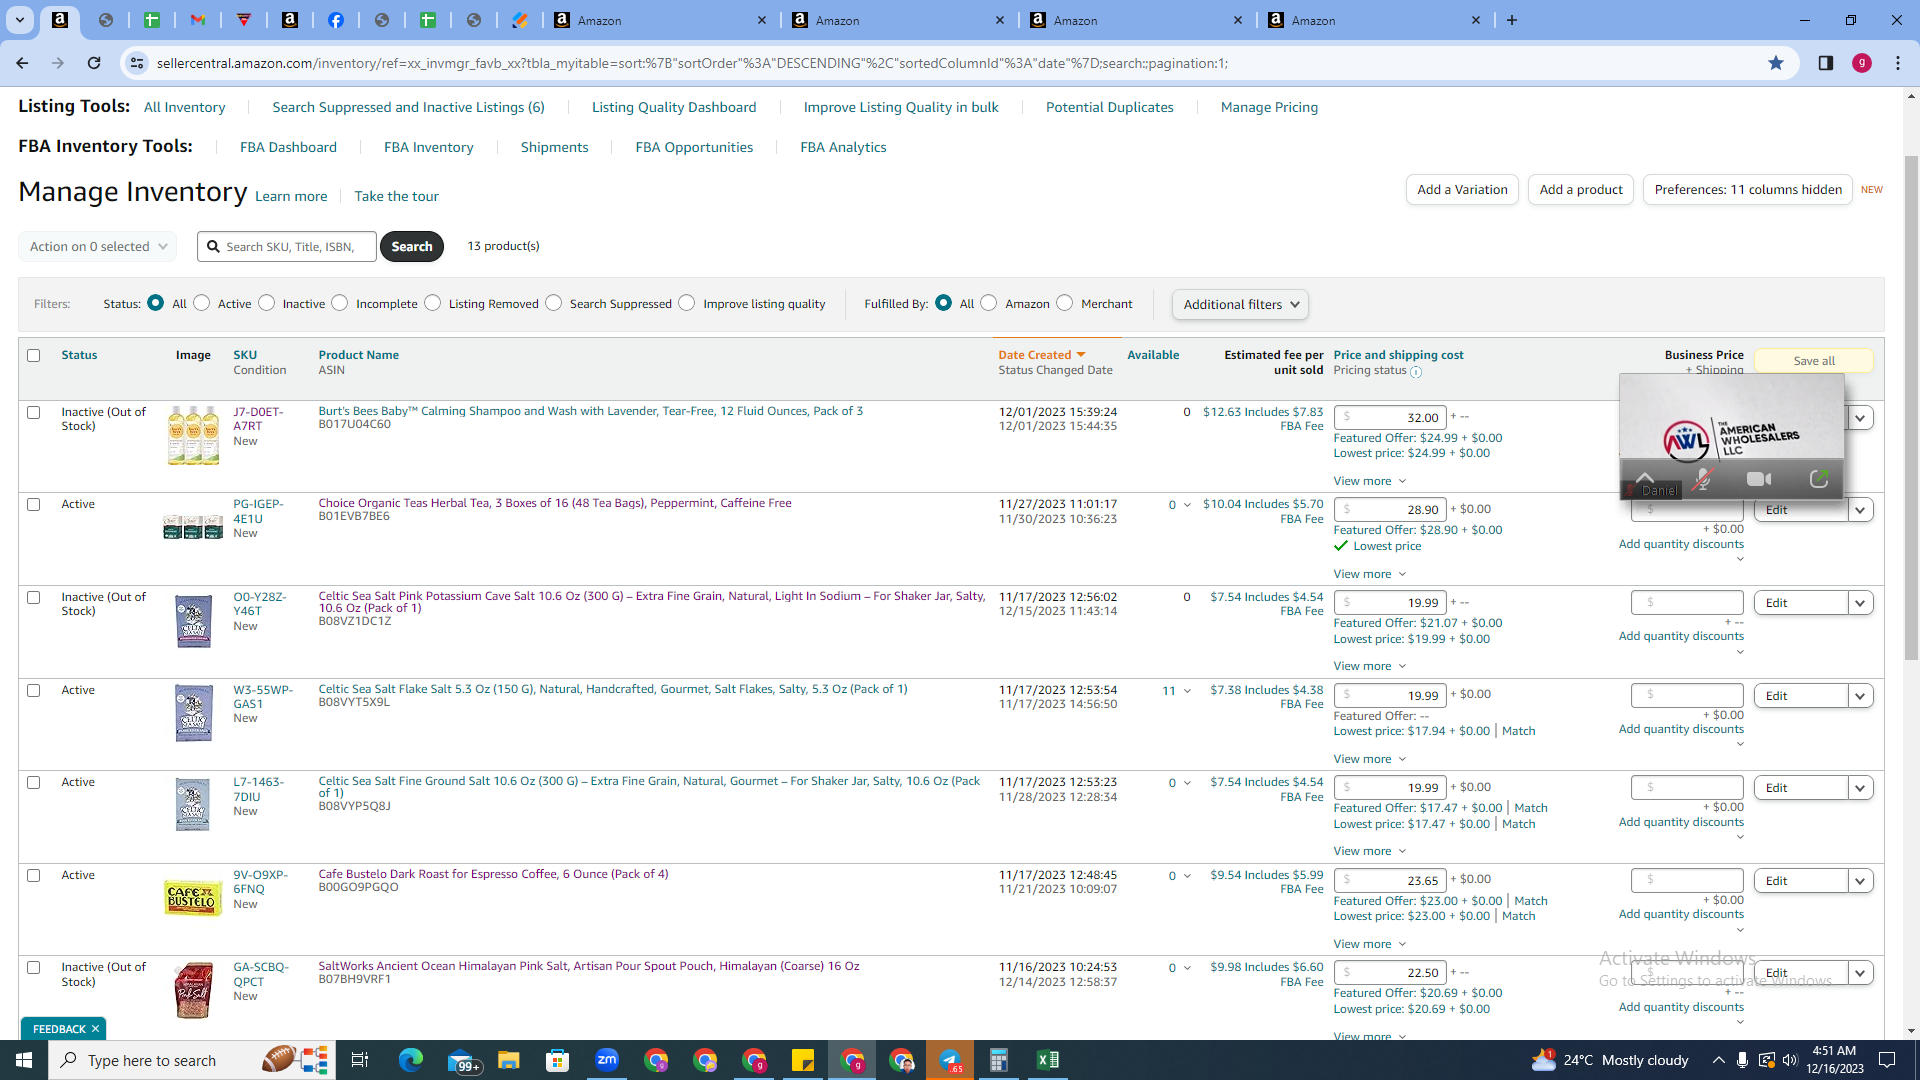Viewport: 1920px width, 1080px height.
Task: Click the Search button
Action: pos(412,246)
